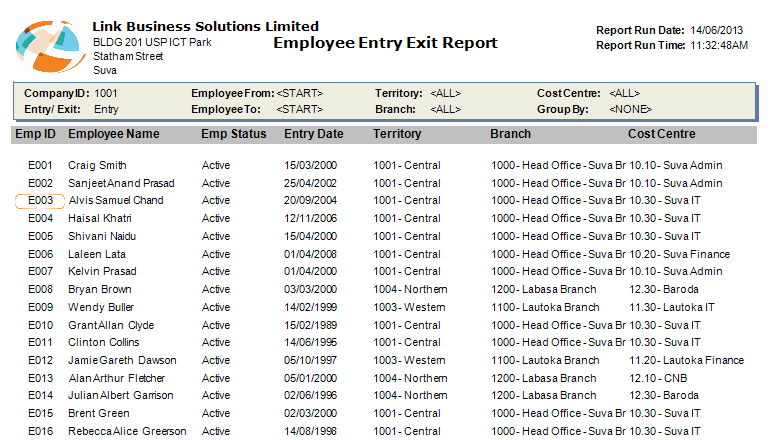Click Bryan Brown's name in the list
The width and height of the screenshot is (771, 440).
tap(99, 289)
